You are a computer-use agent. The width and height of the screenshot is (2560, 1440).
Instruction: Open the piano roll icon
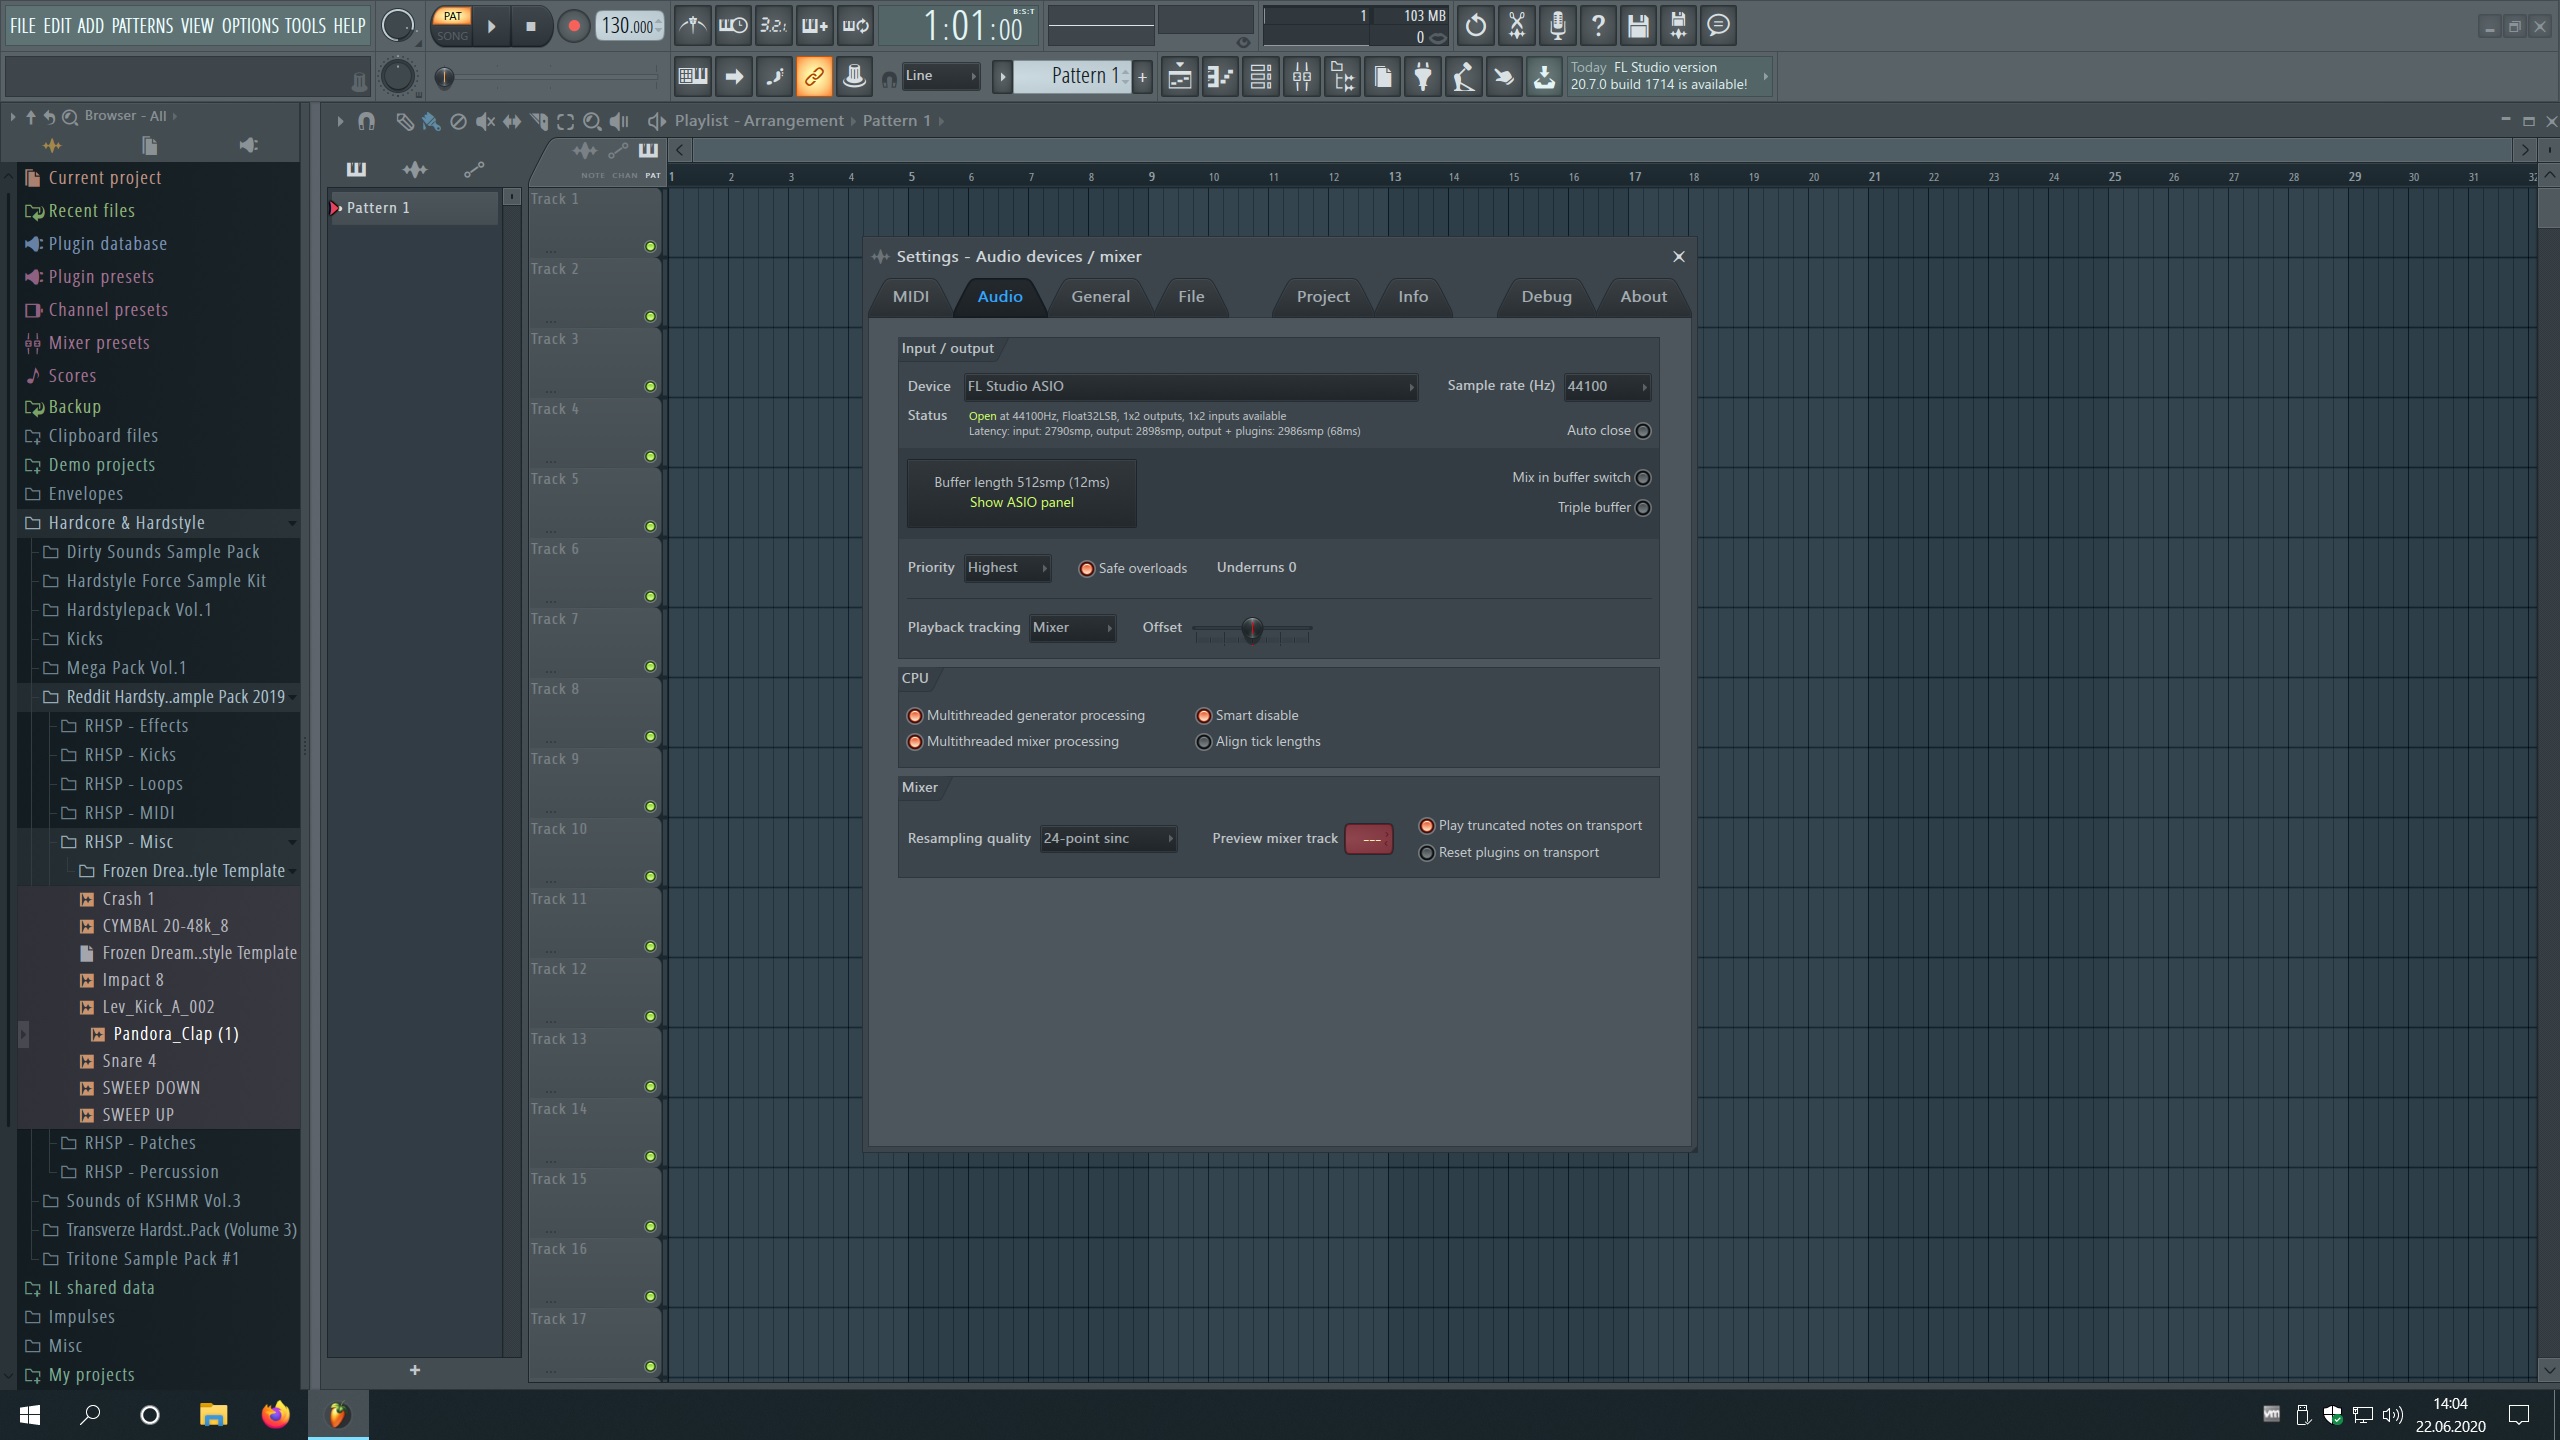(x=1220, y=77)
